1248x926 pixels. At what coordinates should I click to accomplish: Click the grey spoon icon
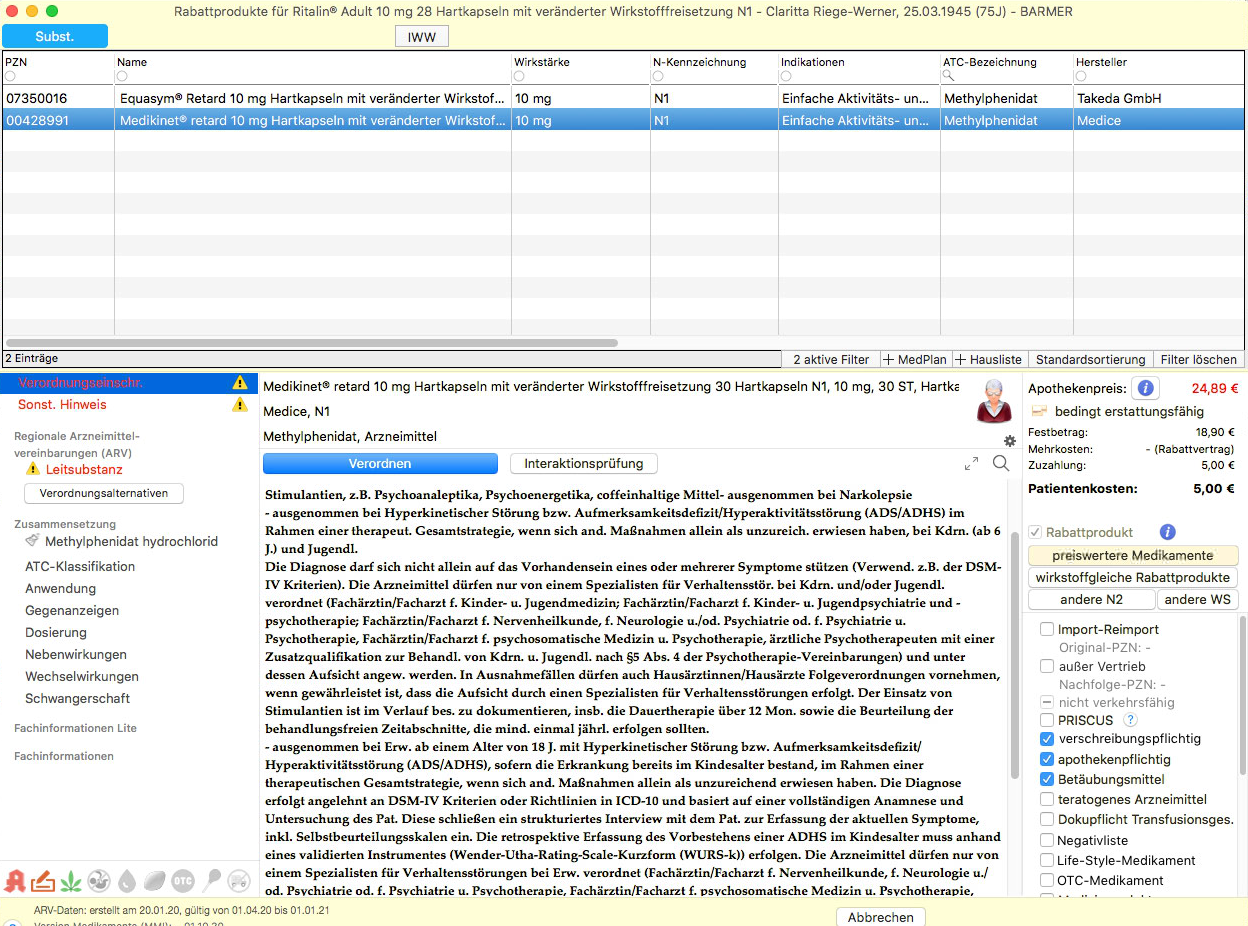click(211, 881)
